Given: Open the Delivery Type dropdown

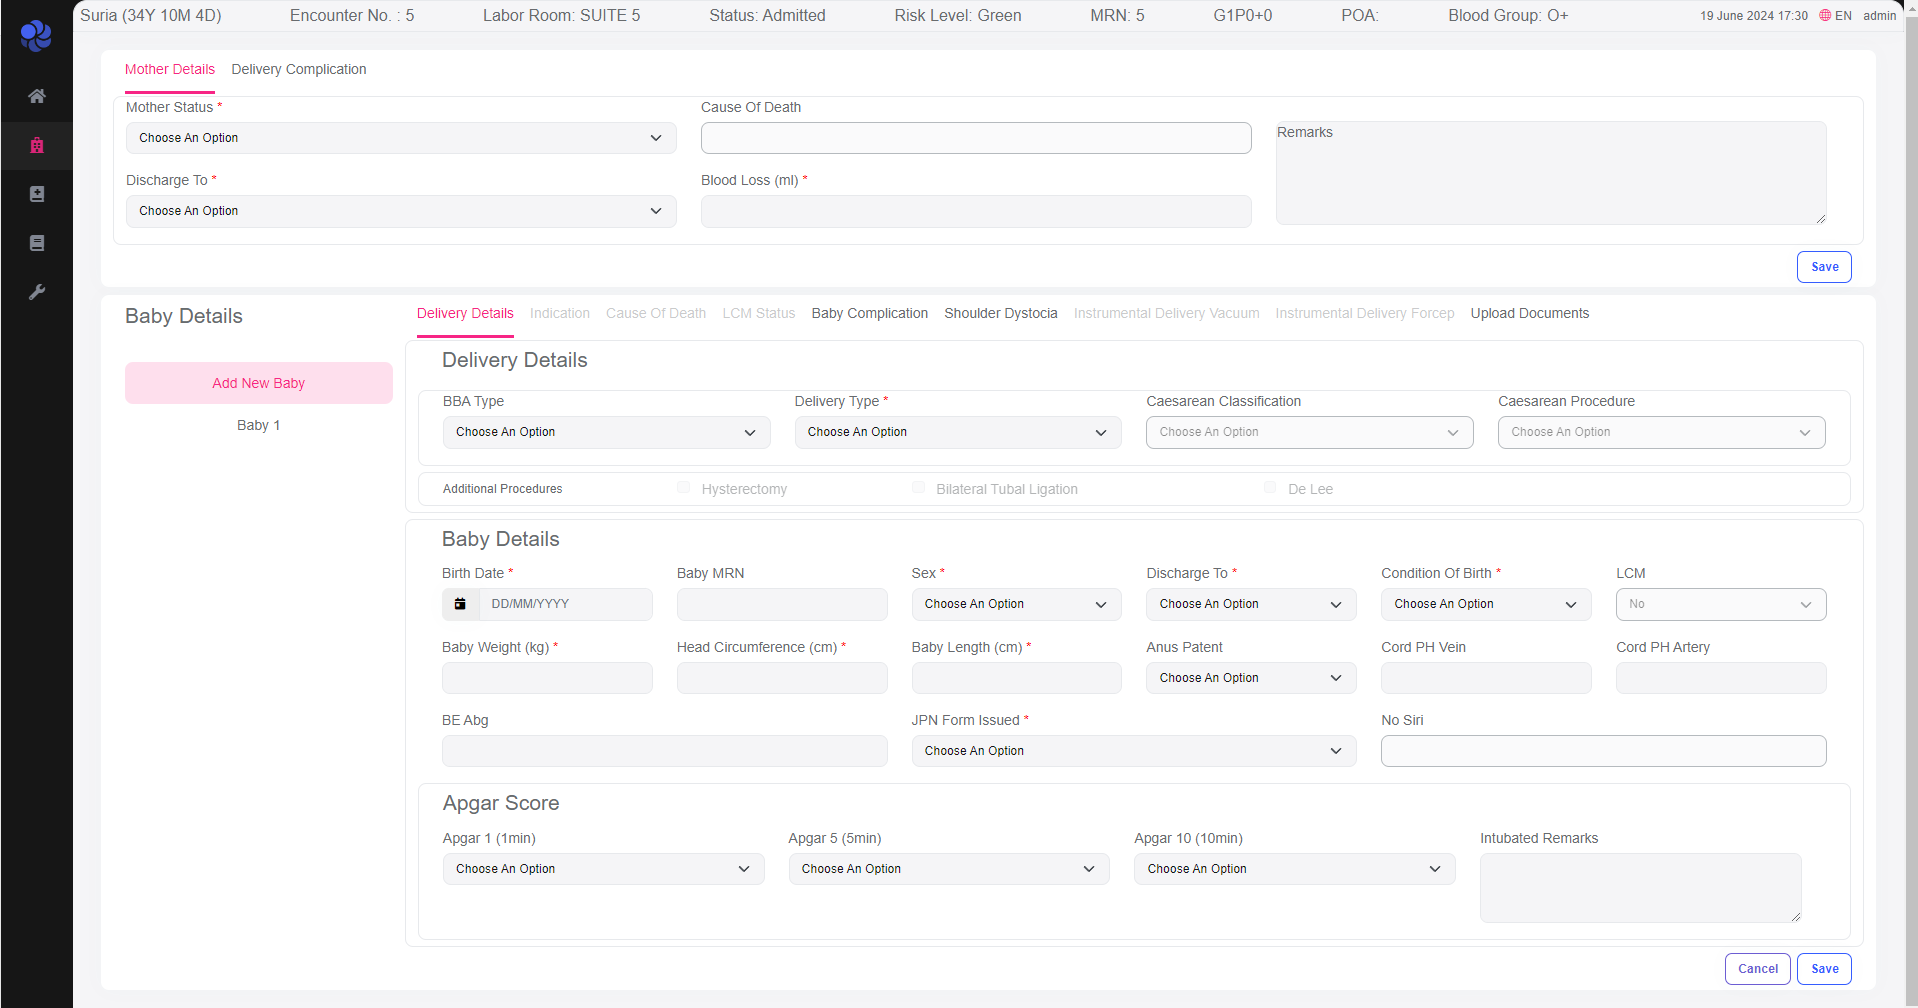Looking at the screenshot, I should tap(957, 432).
